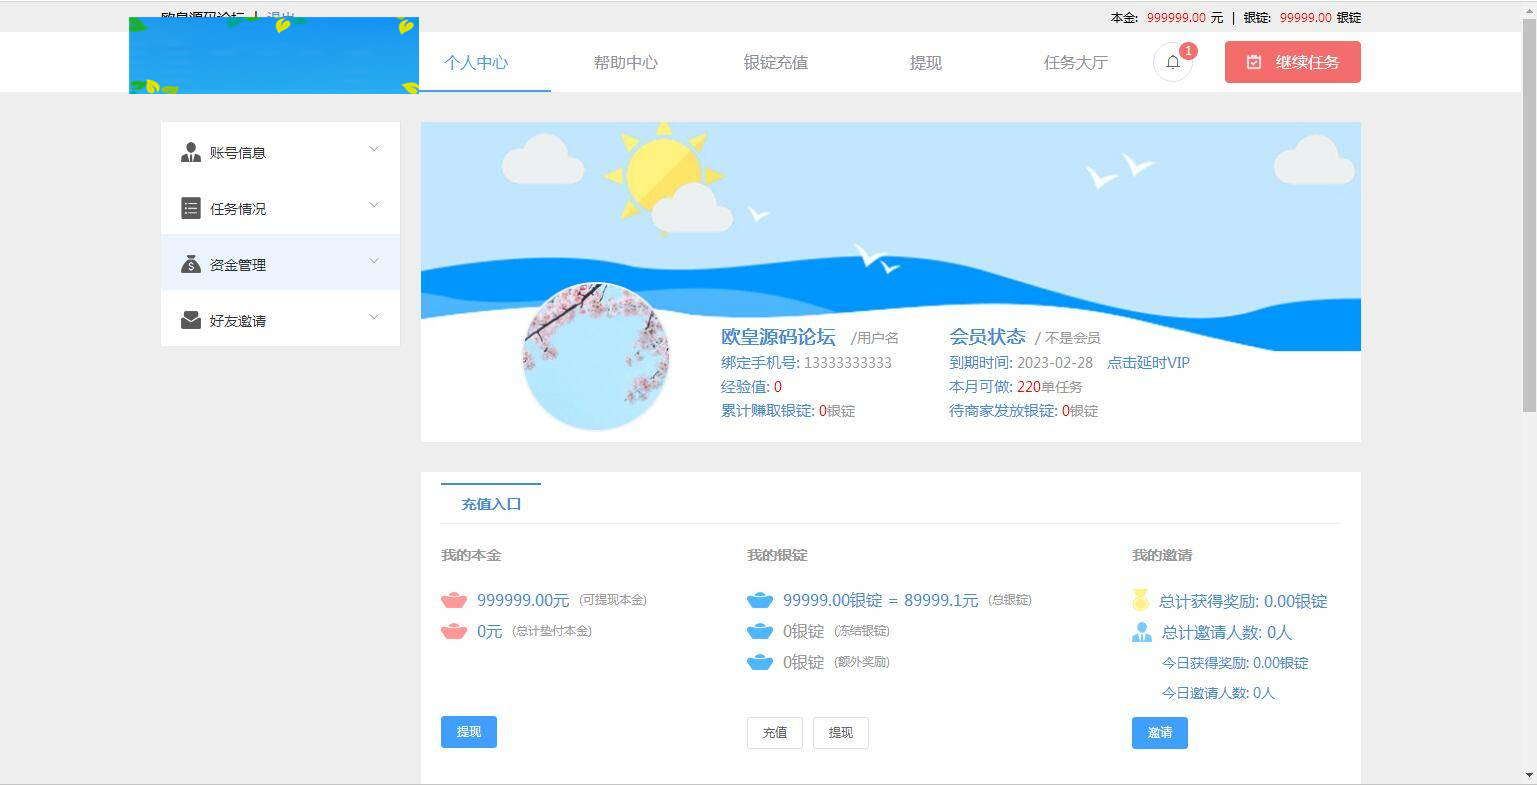This screenshot has height=785, width=1537.
Task: Select the 账号信息 person icon in sidebar
Action: click(x=191, y=152)
